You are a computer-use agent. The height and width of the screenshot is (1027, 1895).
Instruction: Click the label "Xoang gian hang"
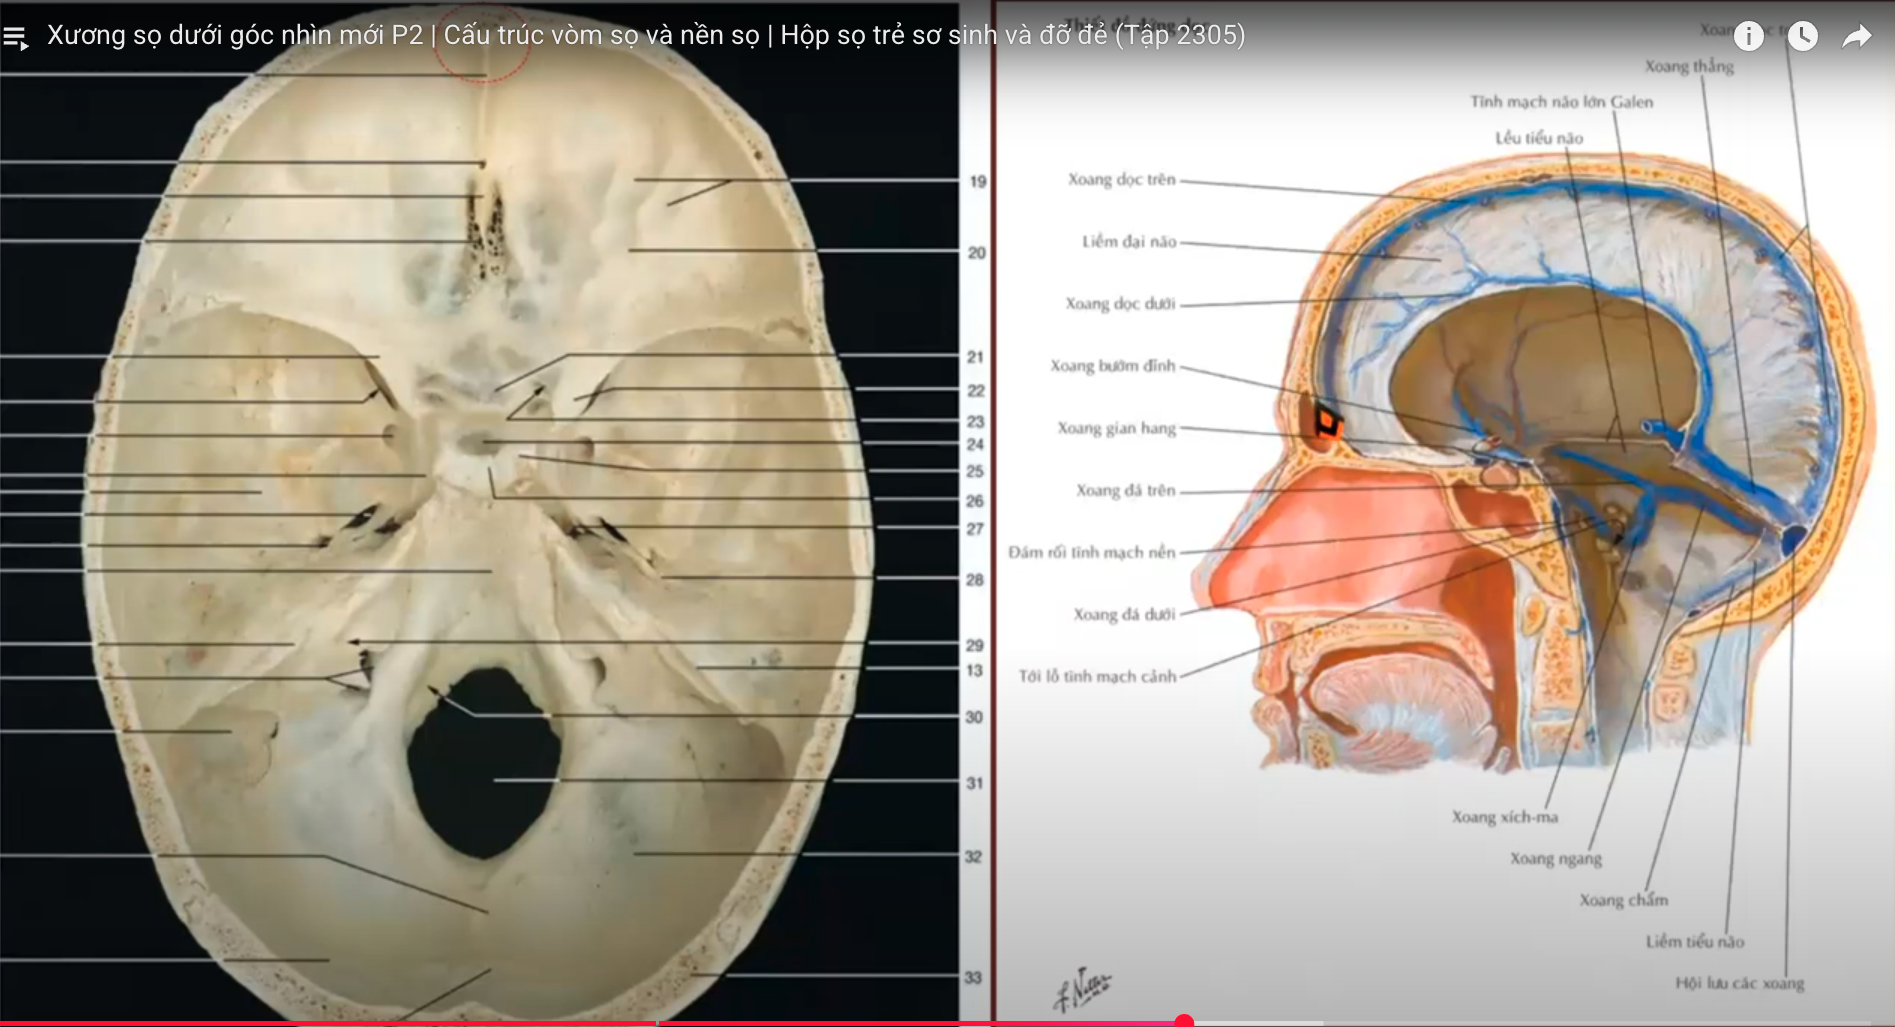pos(1117,428)
